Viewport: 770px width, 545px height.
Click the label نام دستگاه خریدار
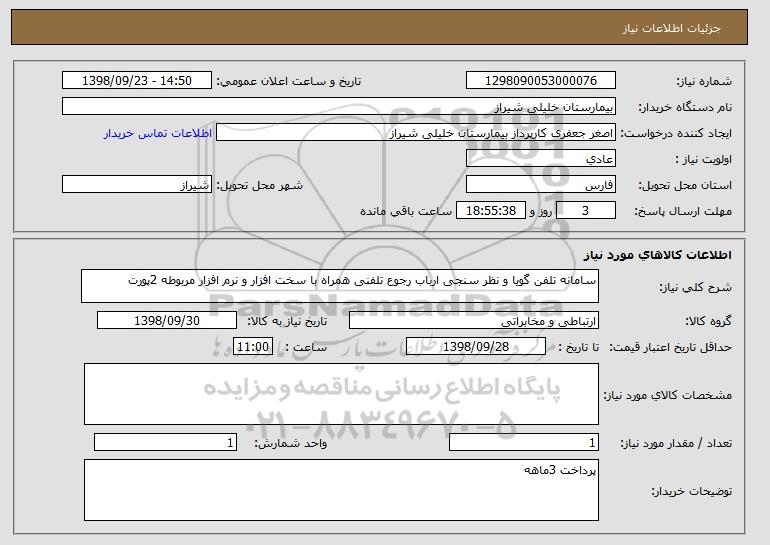685,108
